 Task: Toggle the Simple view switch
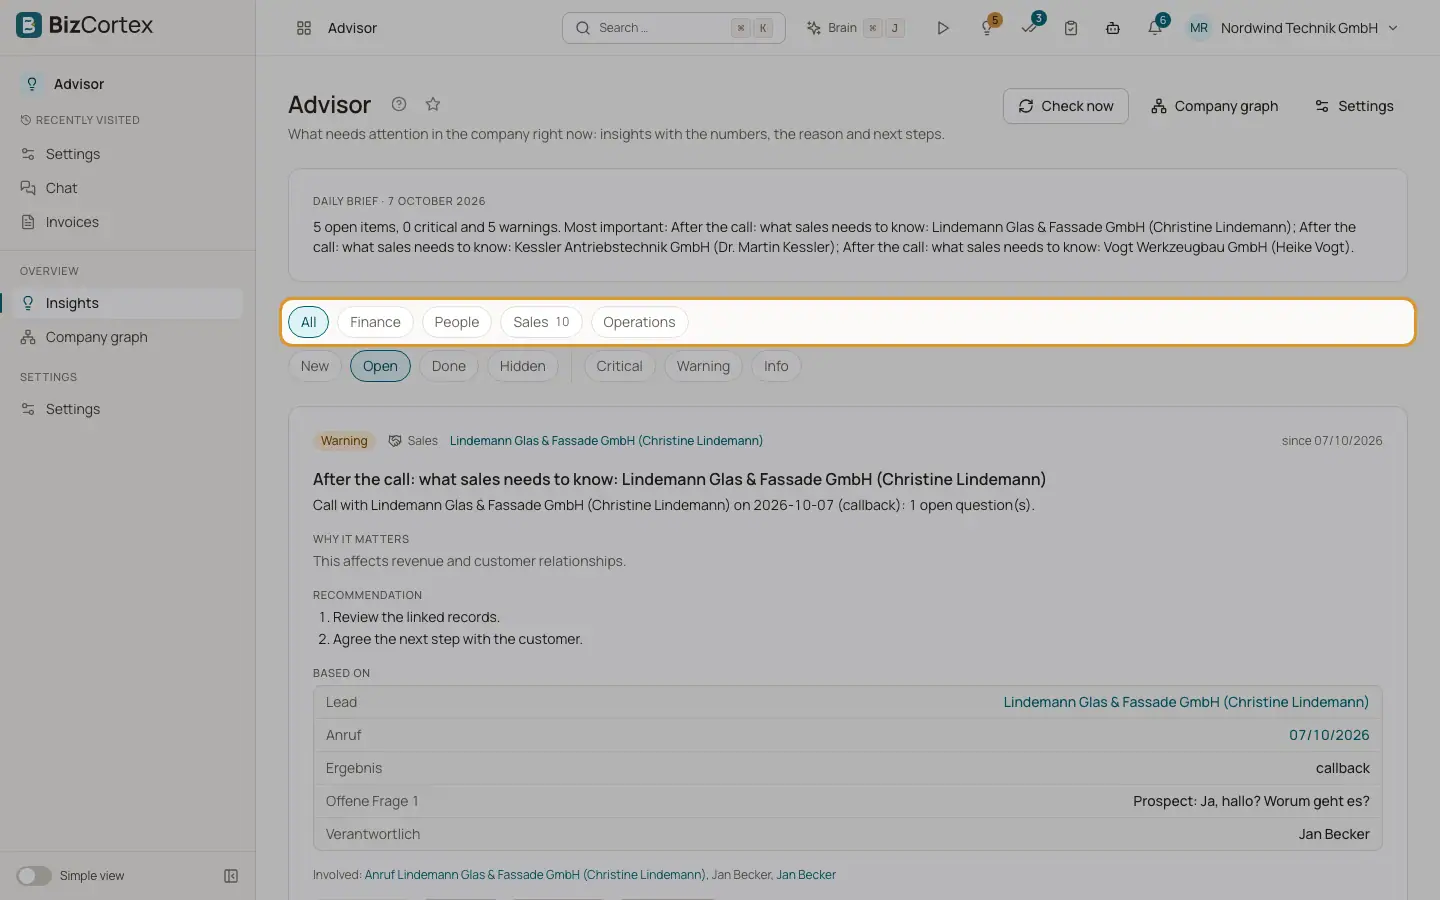33,876
